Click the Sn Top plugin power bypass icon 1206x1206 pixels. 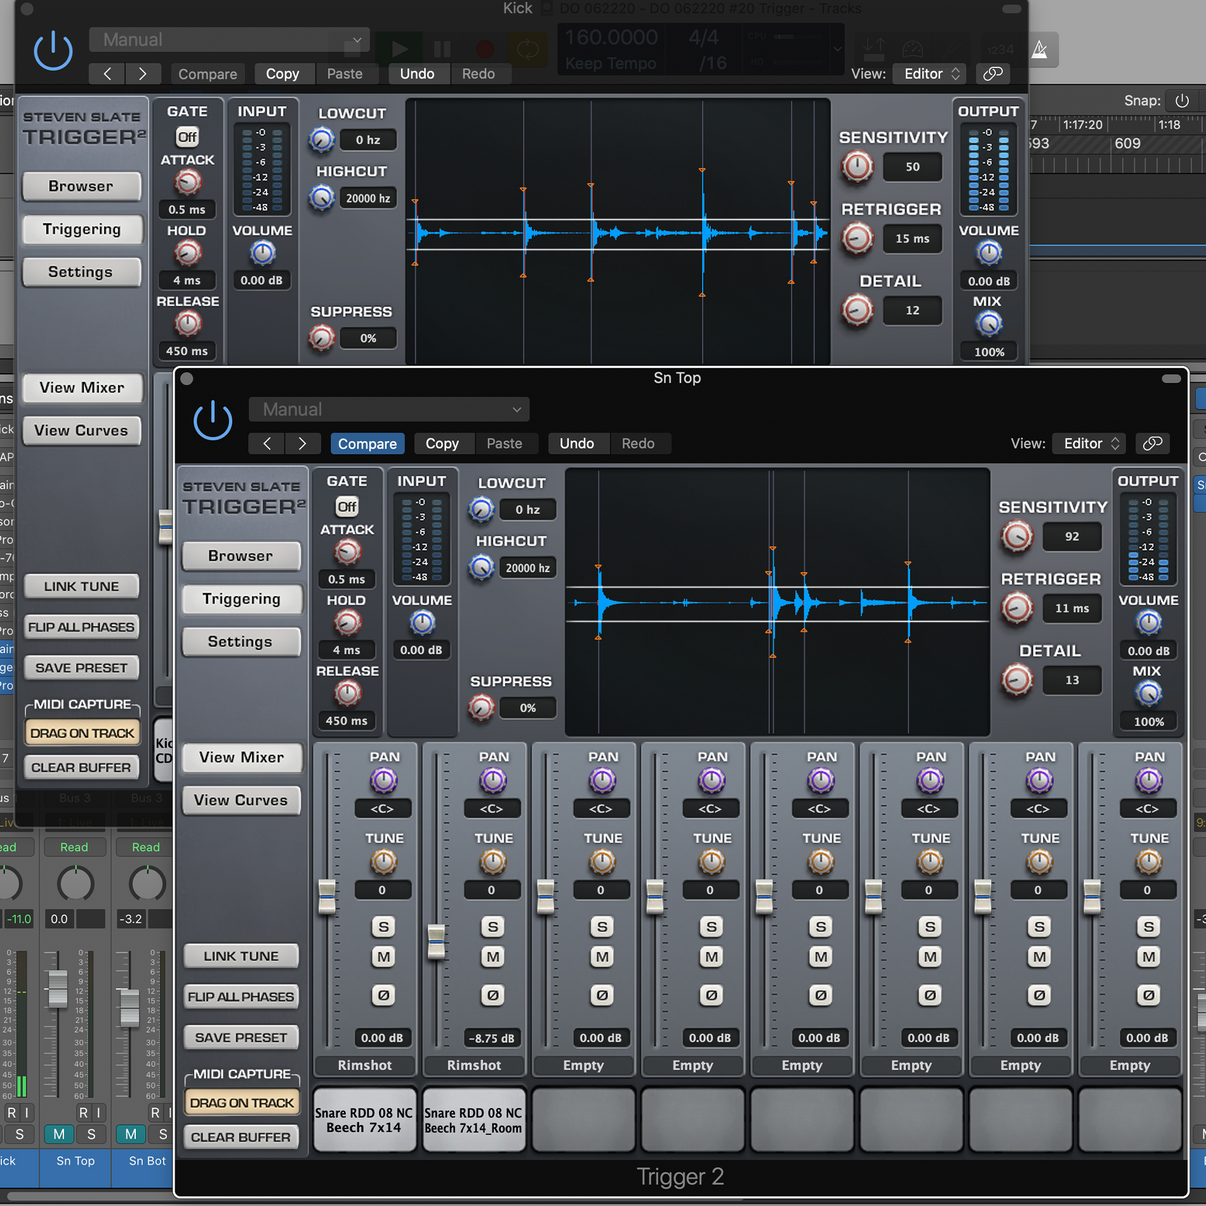tap(213, 420)
